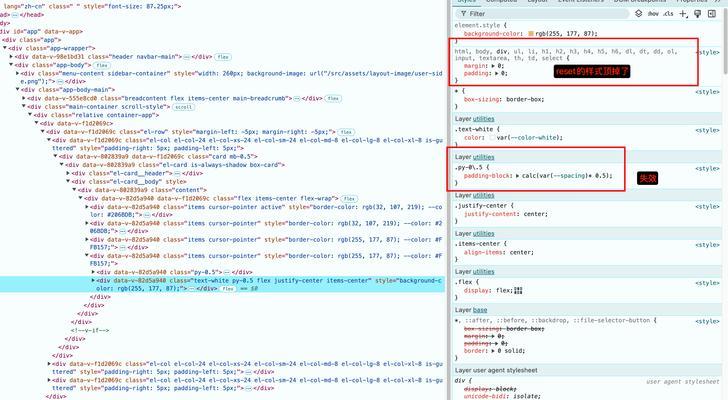Select the div id="app" node
The image size is (728, 400).
click(42, 32)
